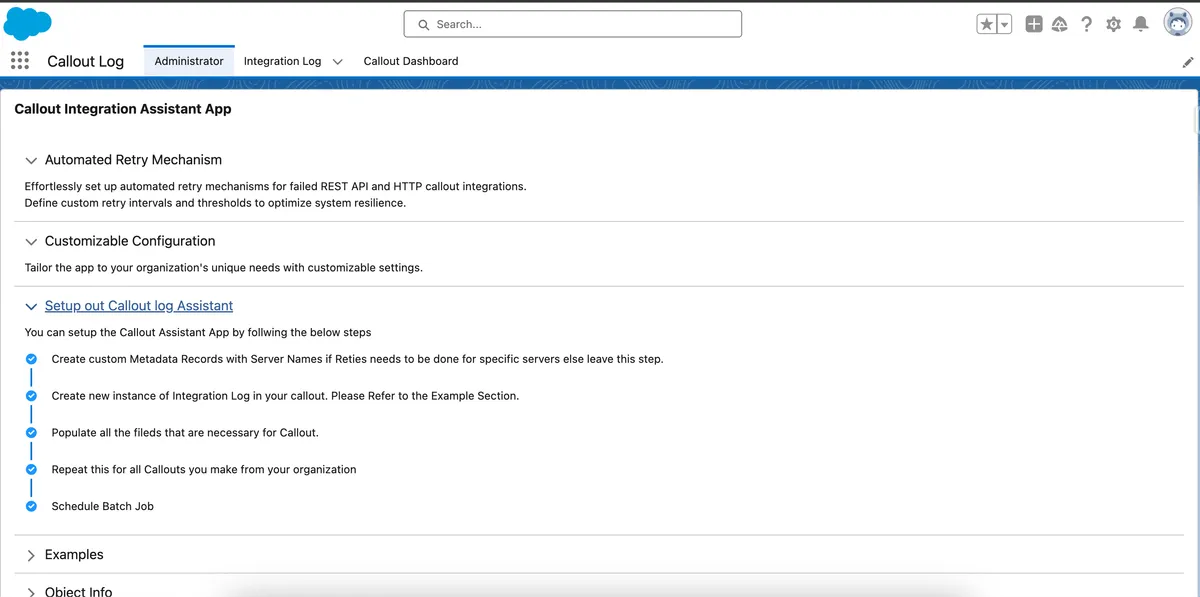The image size is (1200, 597).
Task: Click the Repeat this for all Callouts text
Action: (204, 469)
